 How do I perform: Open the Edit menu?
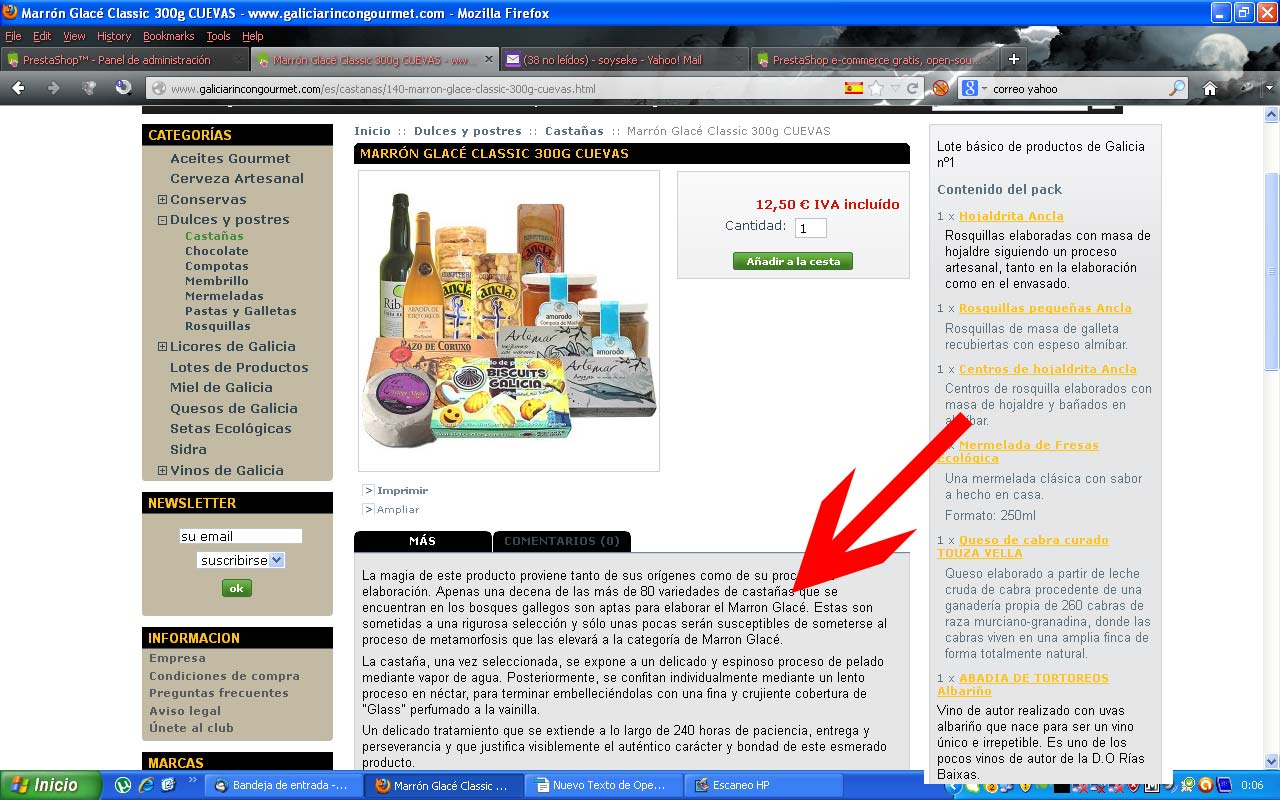coord(42,36)
